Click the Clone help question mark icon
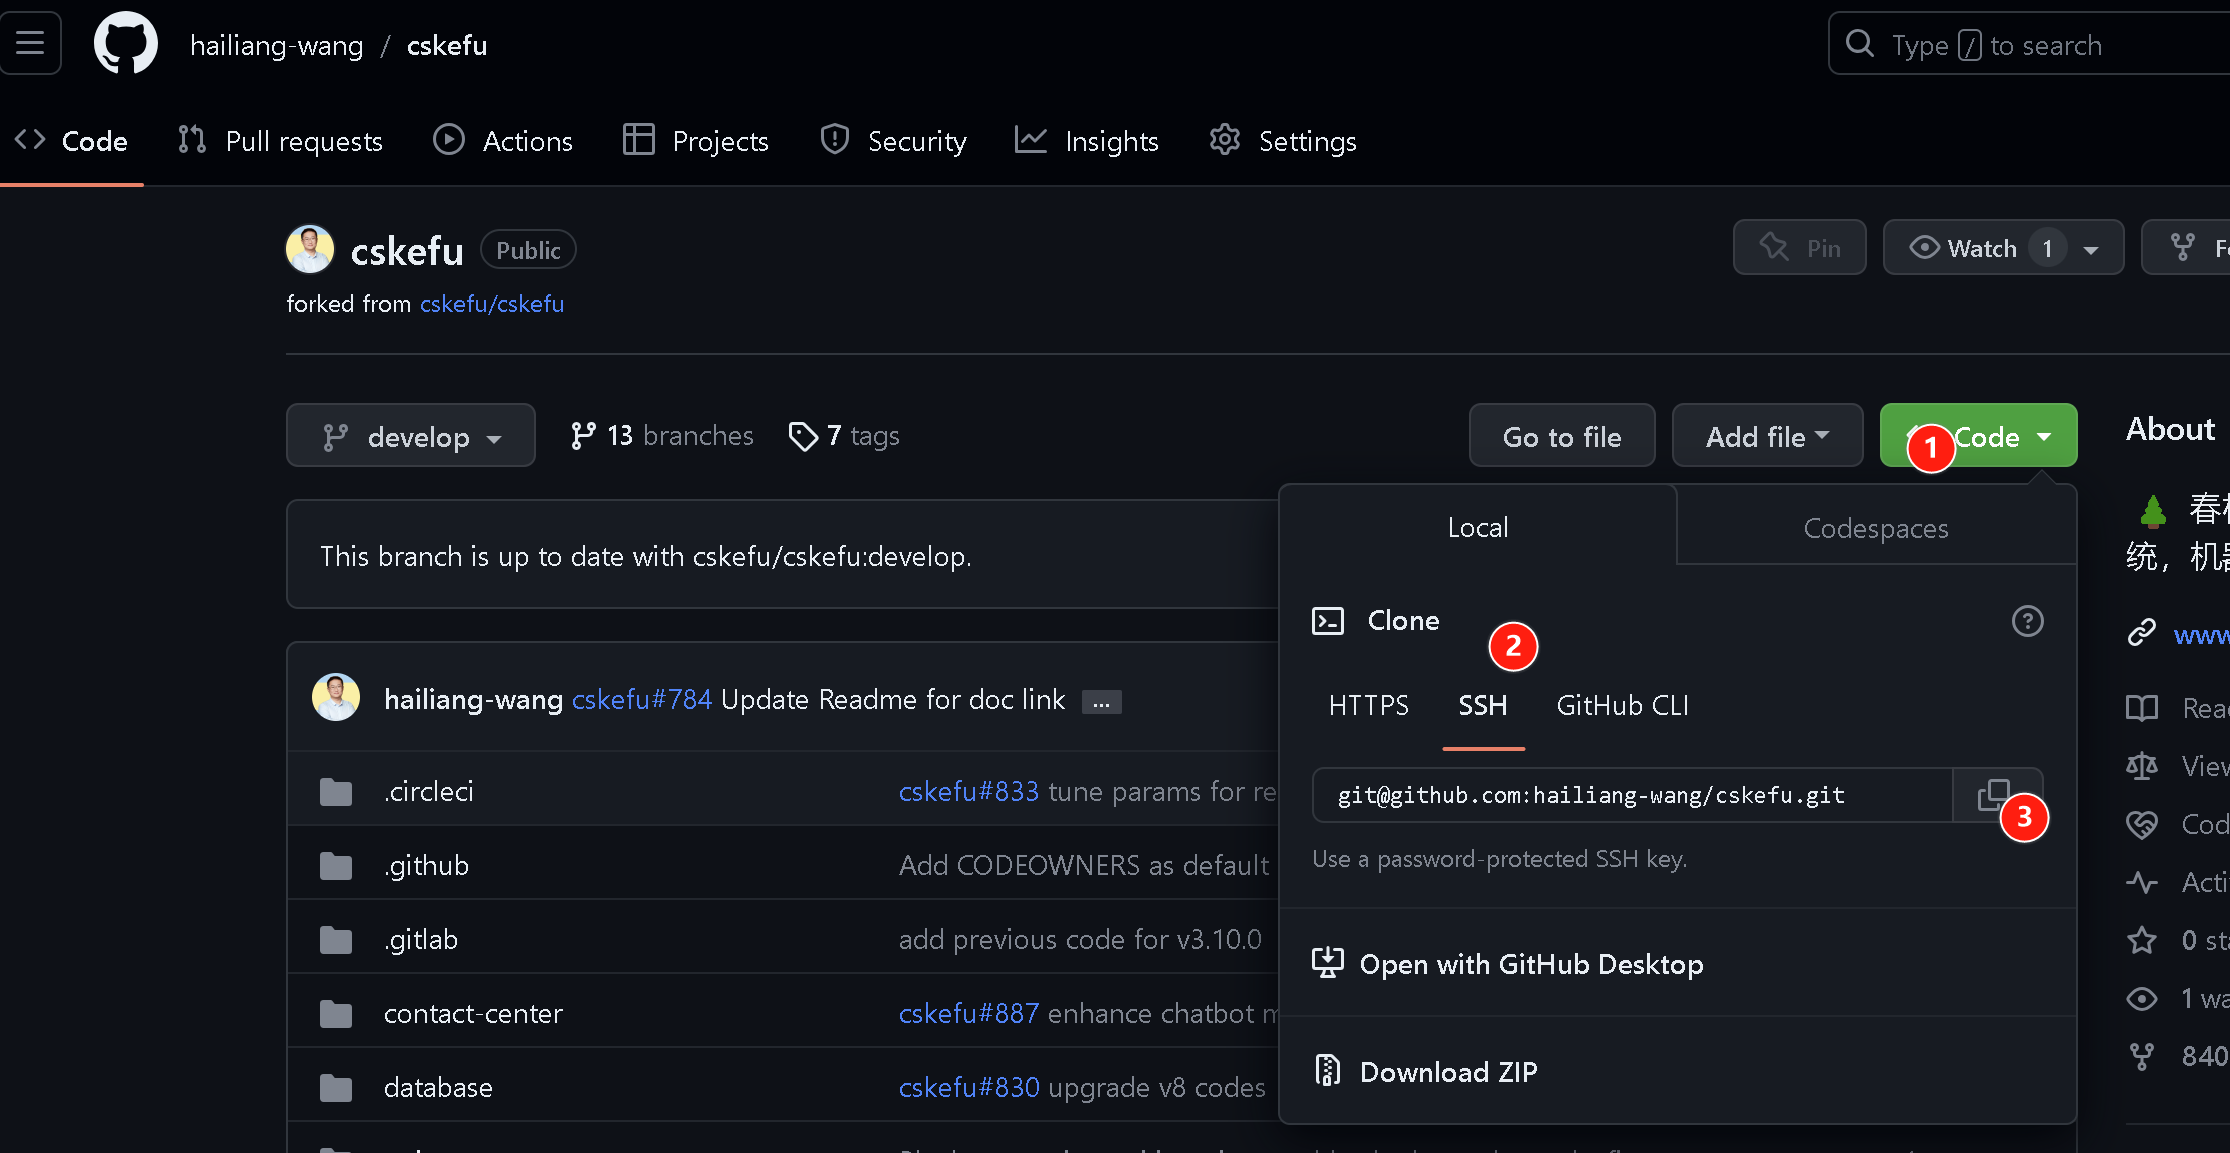The width and height of the screenshot is (2230, 1153). (2027, 621)
